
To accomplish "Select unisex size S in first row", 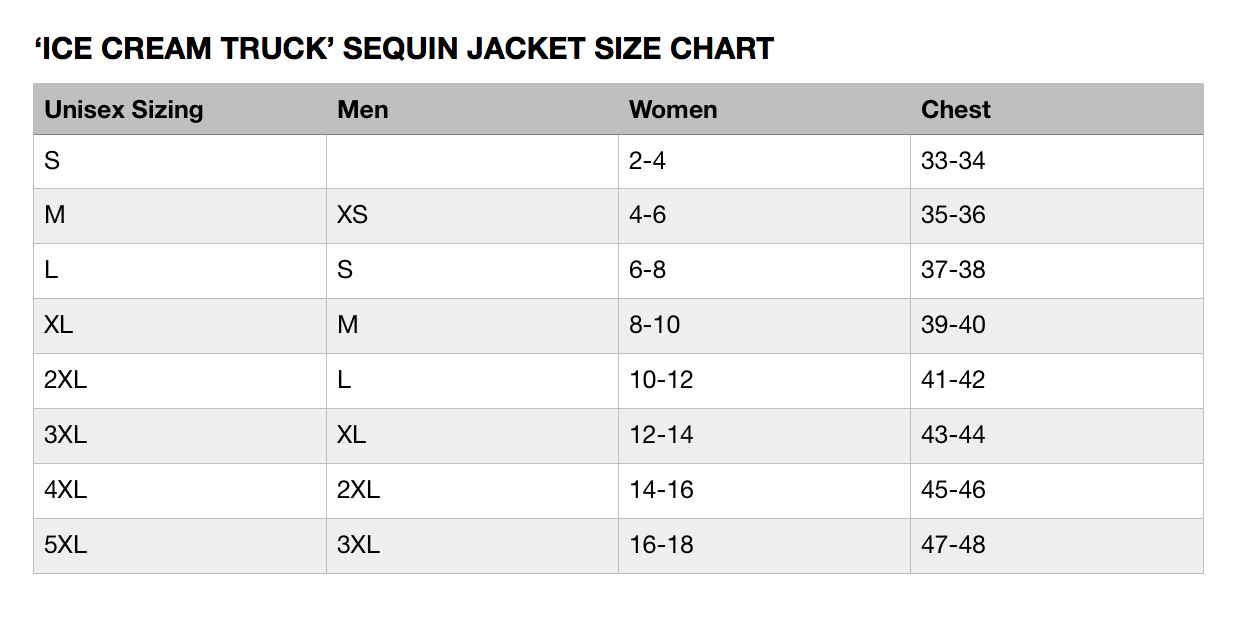I will point(52,160).
